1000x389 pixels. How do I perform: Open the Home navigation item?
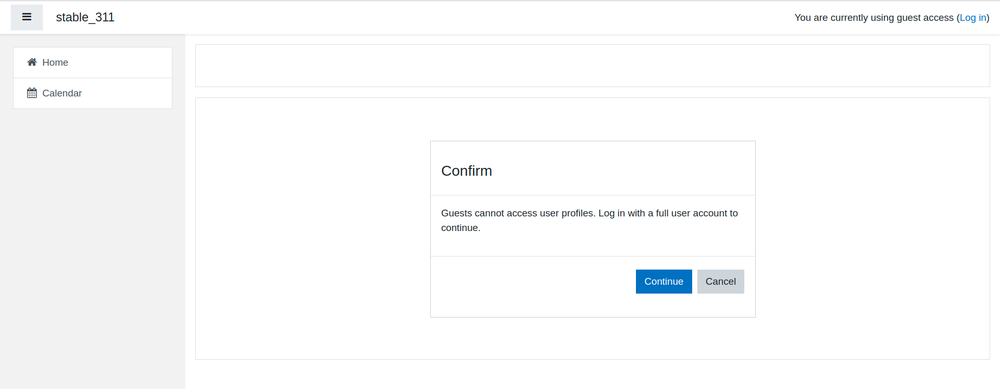[92, 62]
